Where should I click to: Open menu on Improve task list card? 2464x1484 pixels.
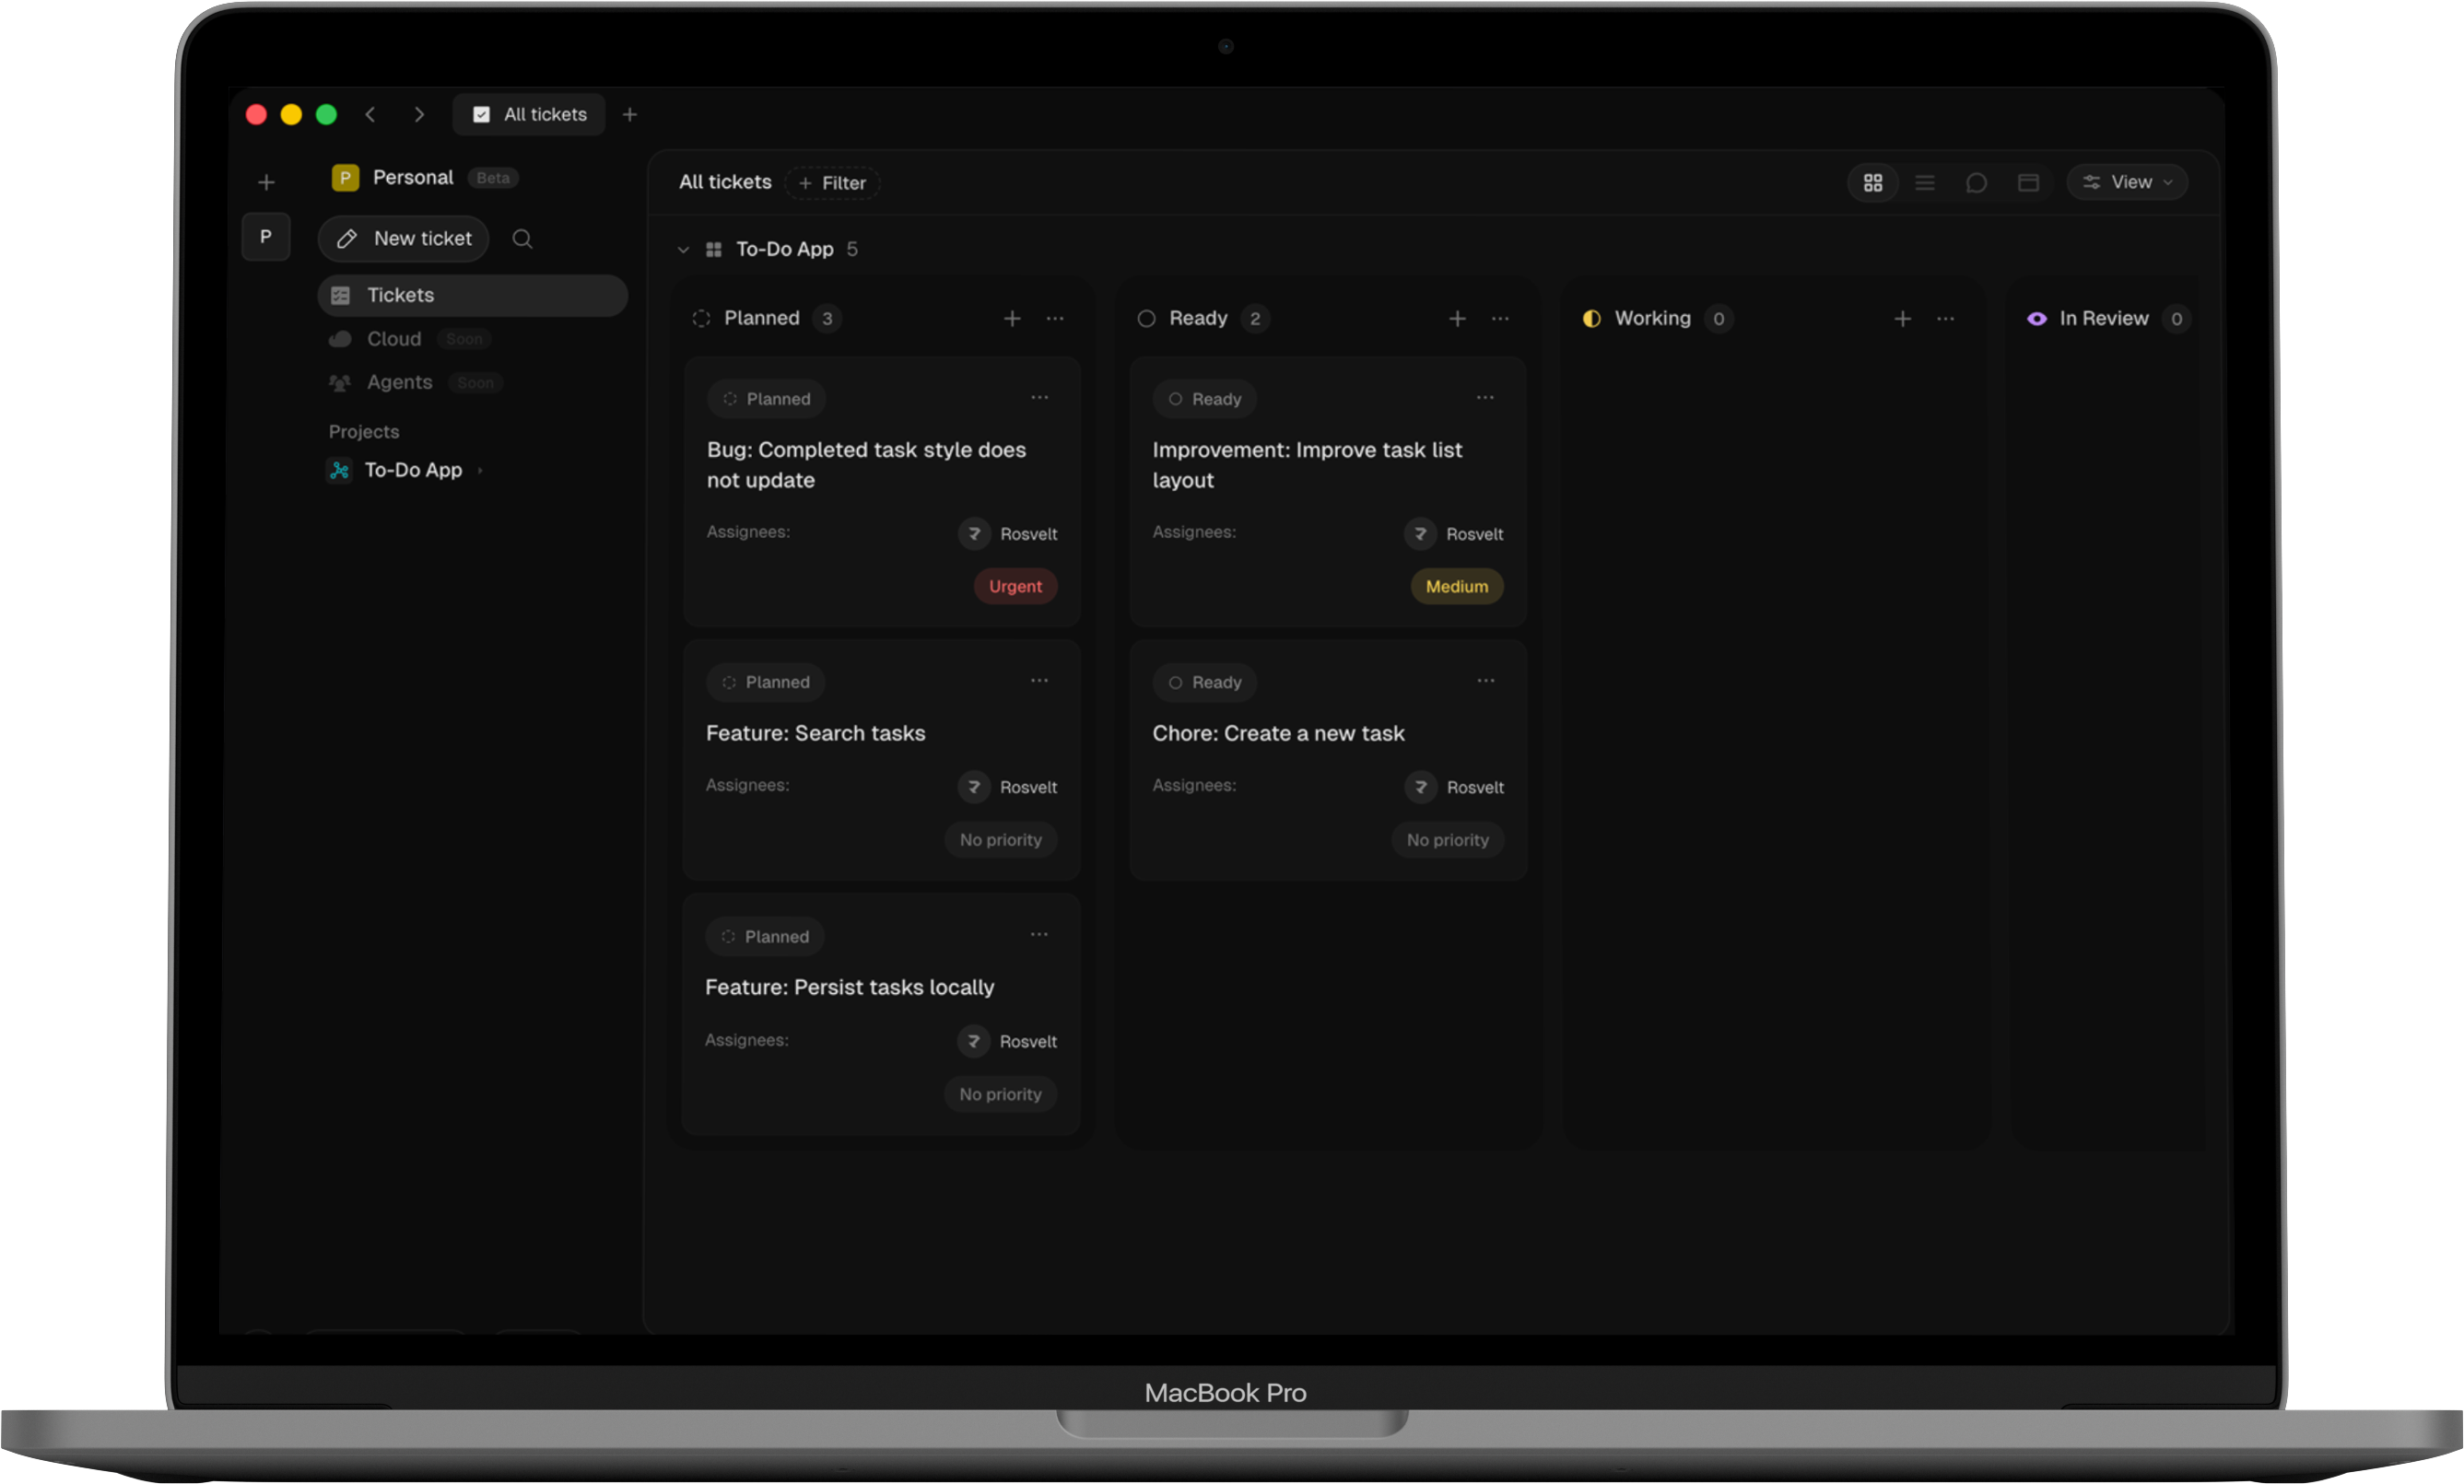(1485, 397)
